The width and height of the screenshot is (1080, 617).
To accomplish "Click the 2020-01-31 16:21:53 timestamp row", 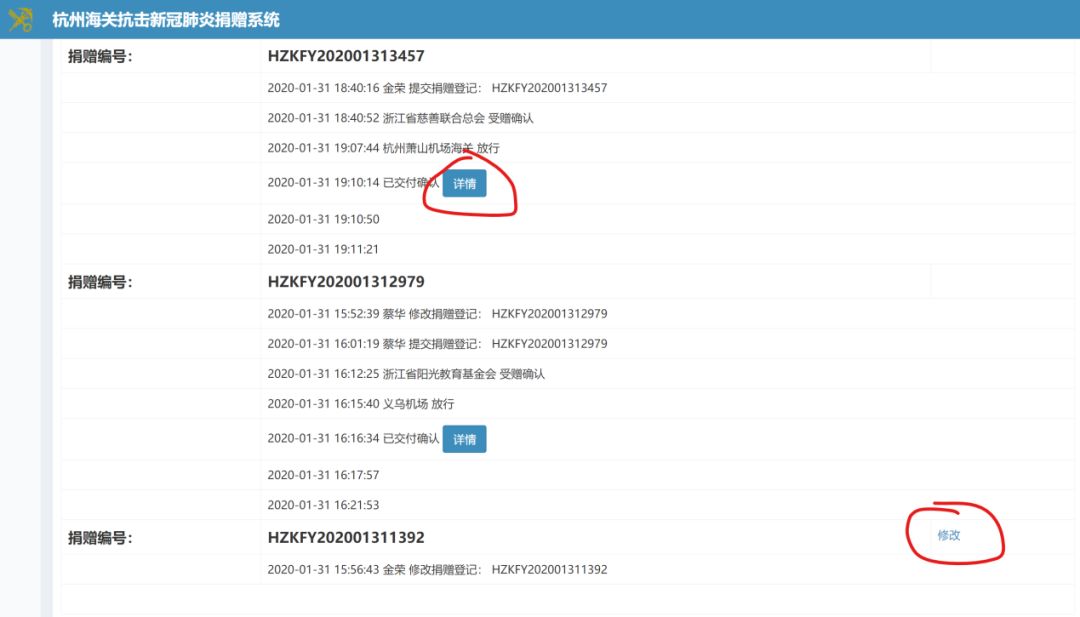I will point(323,505).
